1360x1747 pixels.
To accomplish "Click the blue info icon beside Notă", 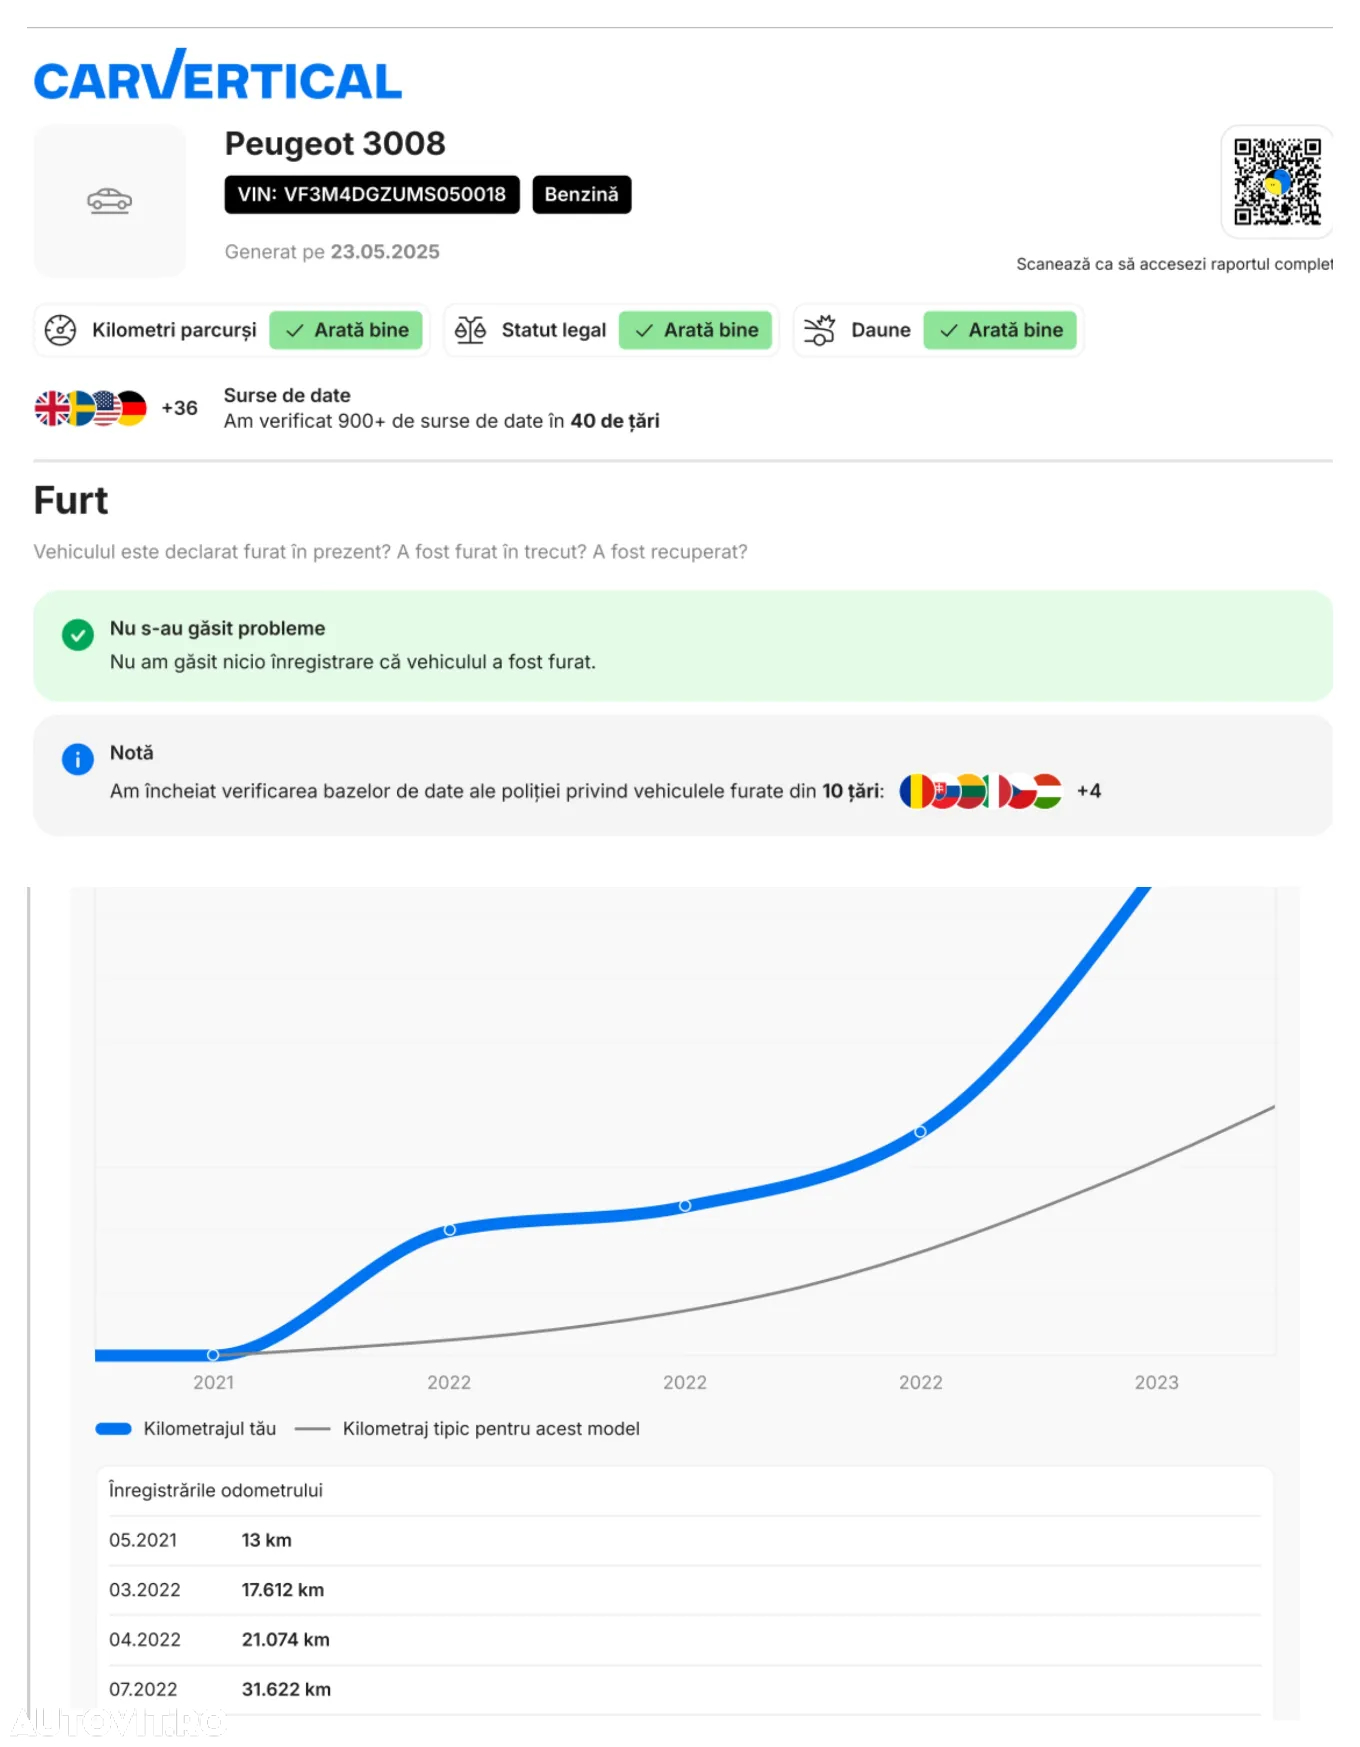I will tap(78, 759).
